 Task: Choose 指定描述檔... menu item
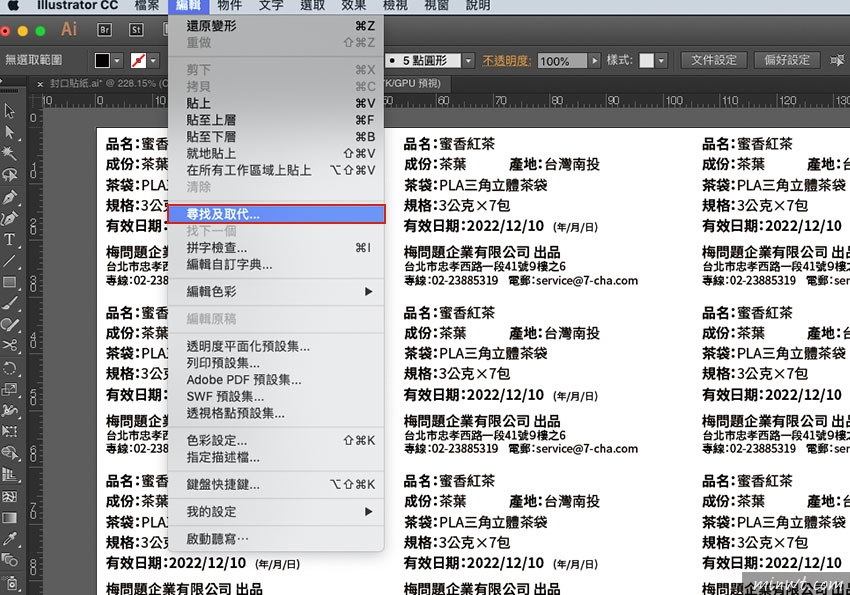tap(276, 457)
